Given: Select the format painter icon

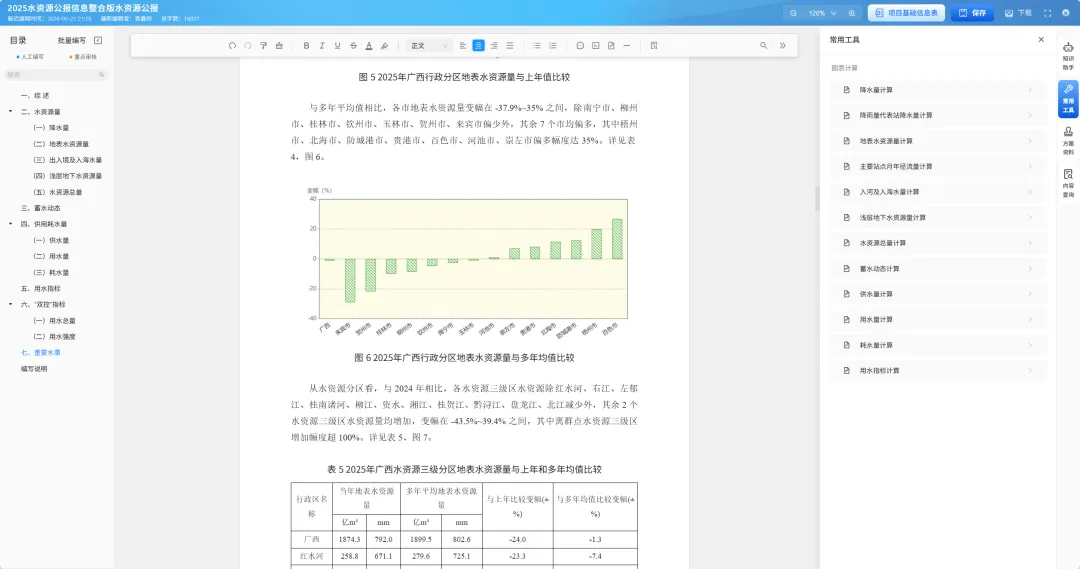Looking at the screenshot, I should pyautogui.click(x=263, y=45).
